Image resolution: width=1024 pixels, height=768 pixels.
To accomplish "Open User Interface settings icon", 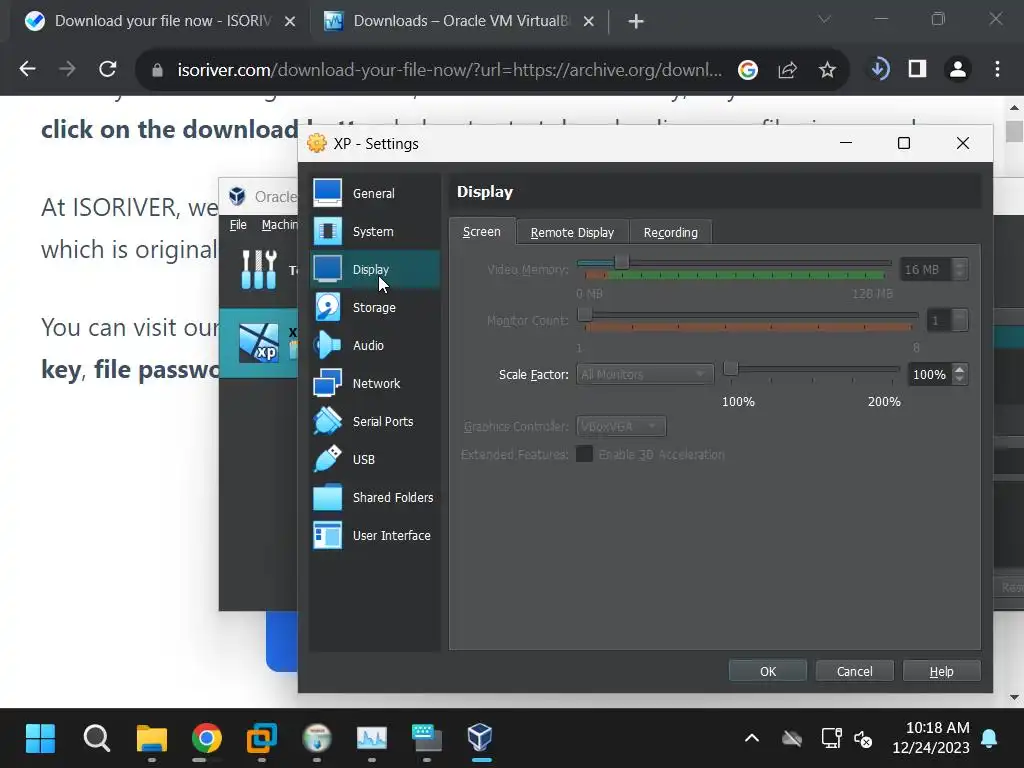I will pyautogui.click(x=327, y=535).
